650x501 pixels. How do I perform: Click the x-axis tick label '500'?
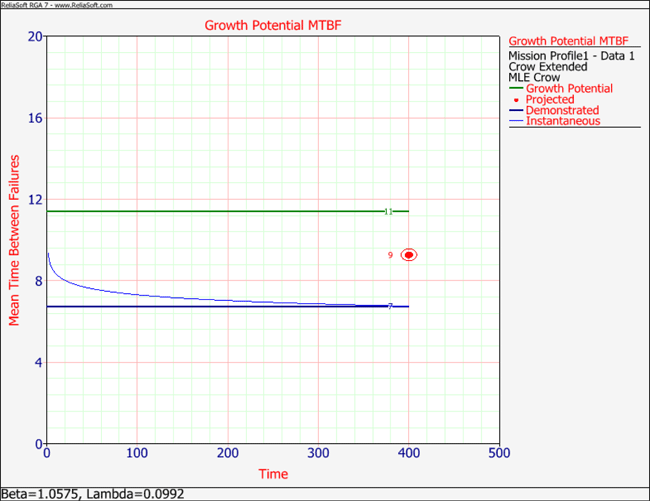click(499, 453)
